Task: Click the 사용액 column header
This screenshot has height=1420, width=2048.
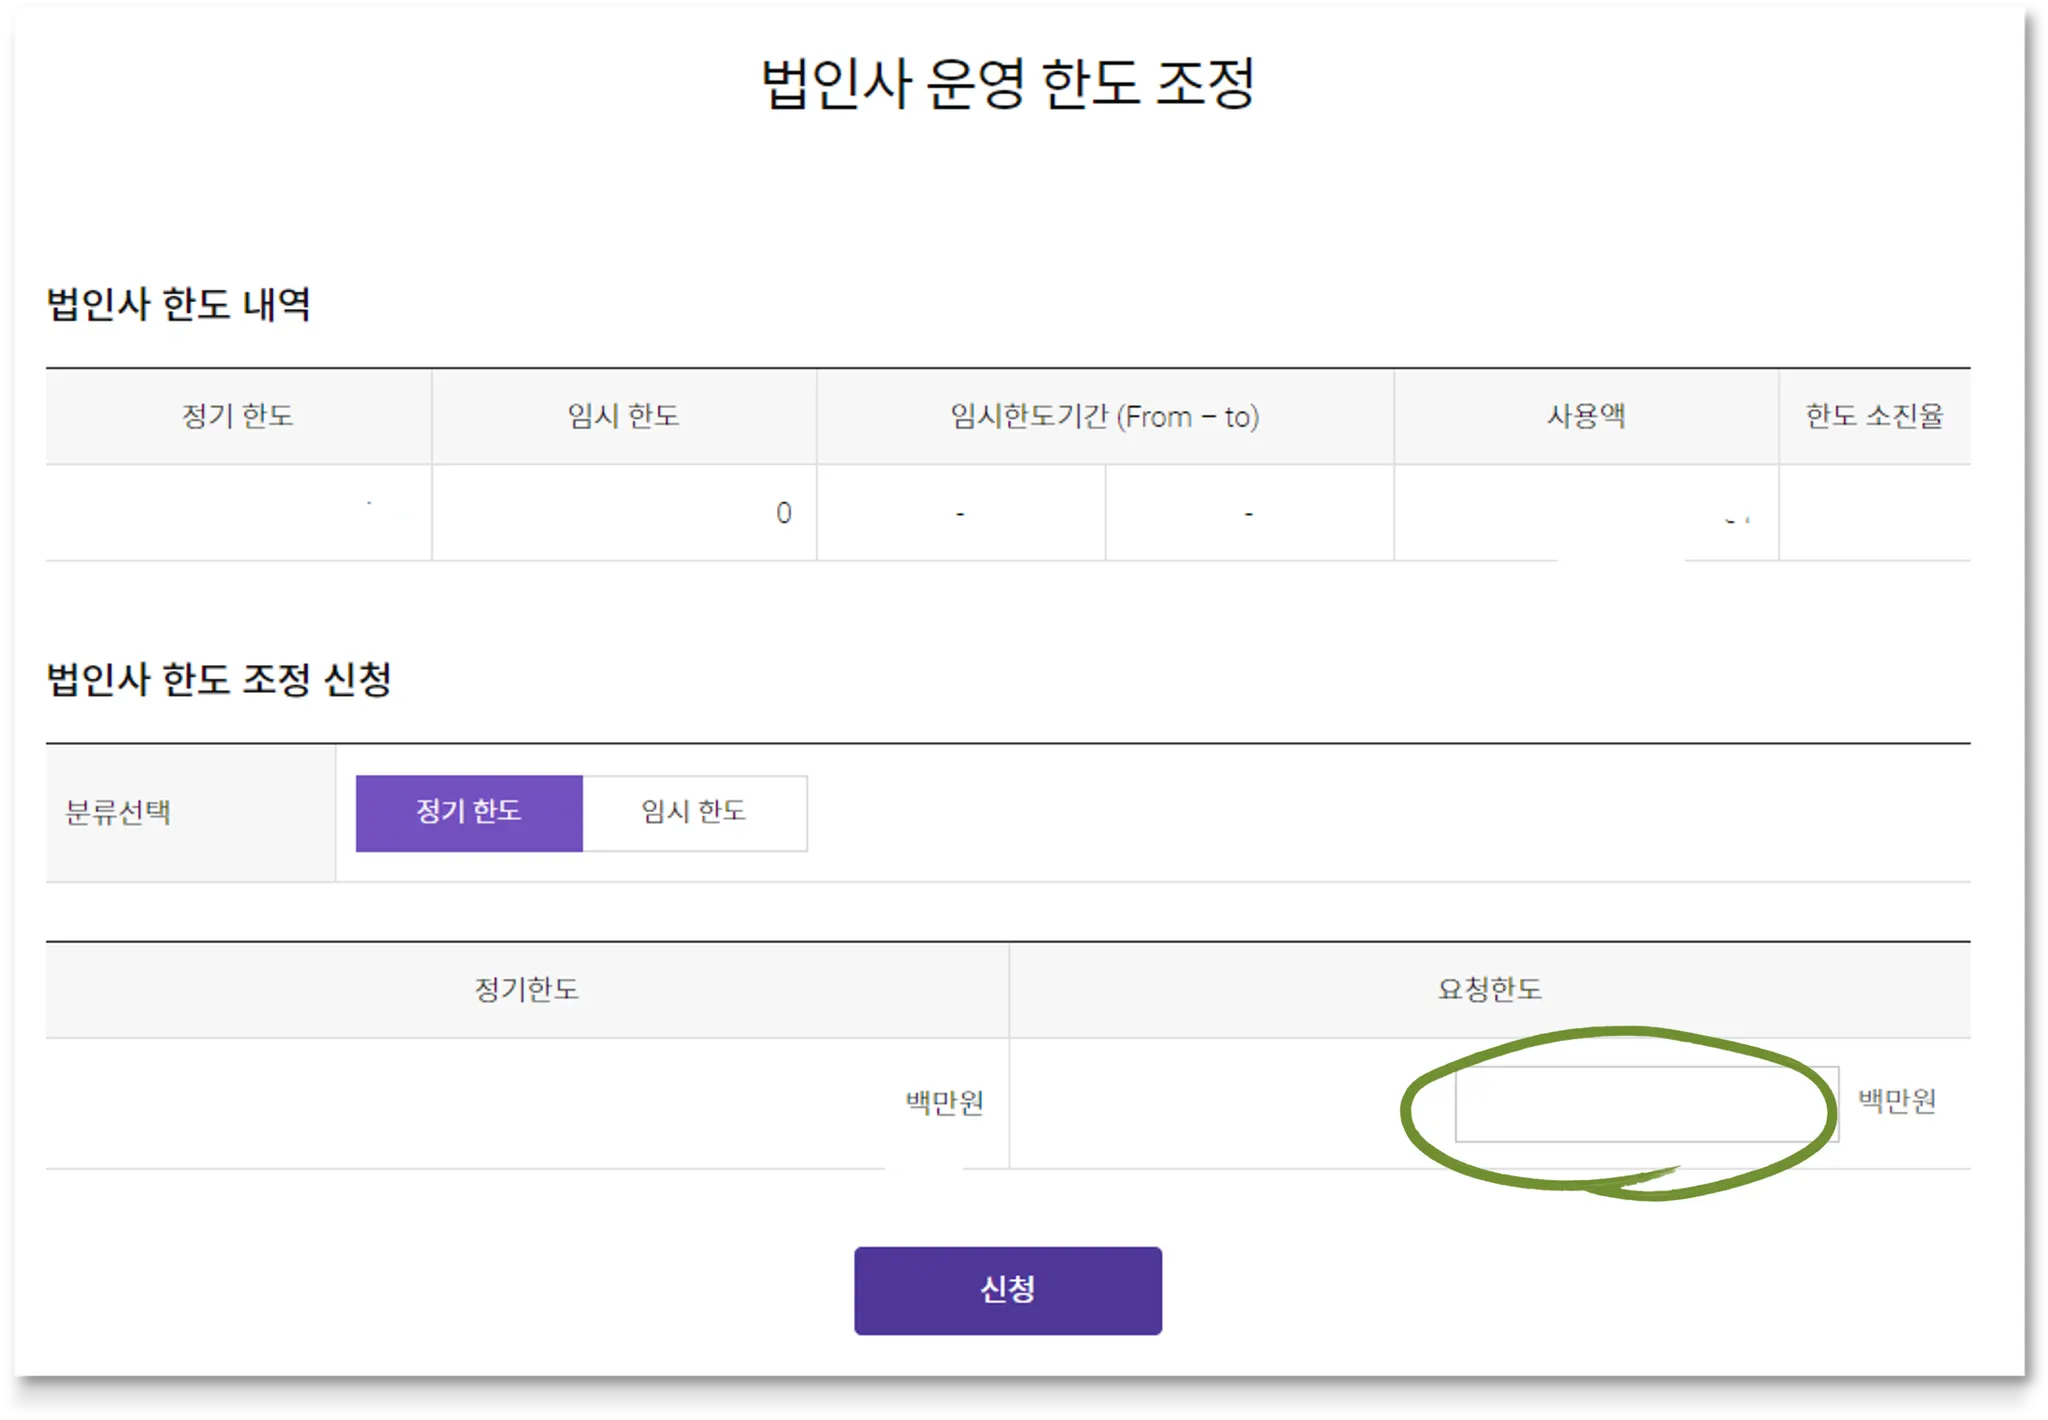Action: tap(1586, 416)
